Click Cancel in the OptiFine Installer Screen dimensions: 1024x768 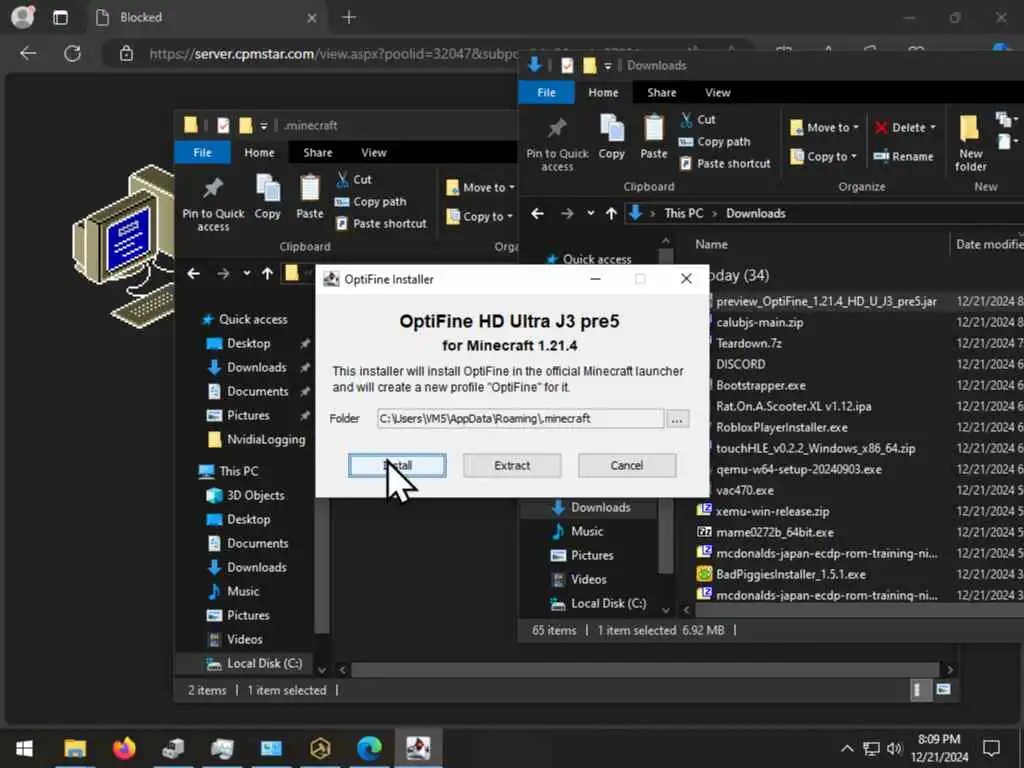pos(627,466)
